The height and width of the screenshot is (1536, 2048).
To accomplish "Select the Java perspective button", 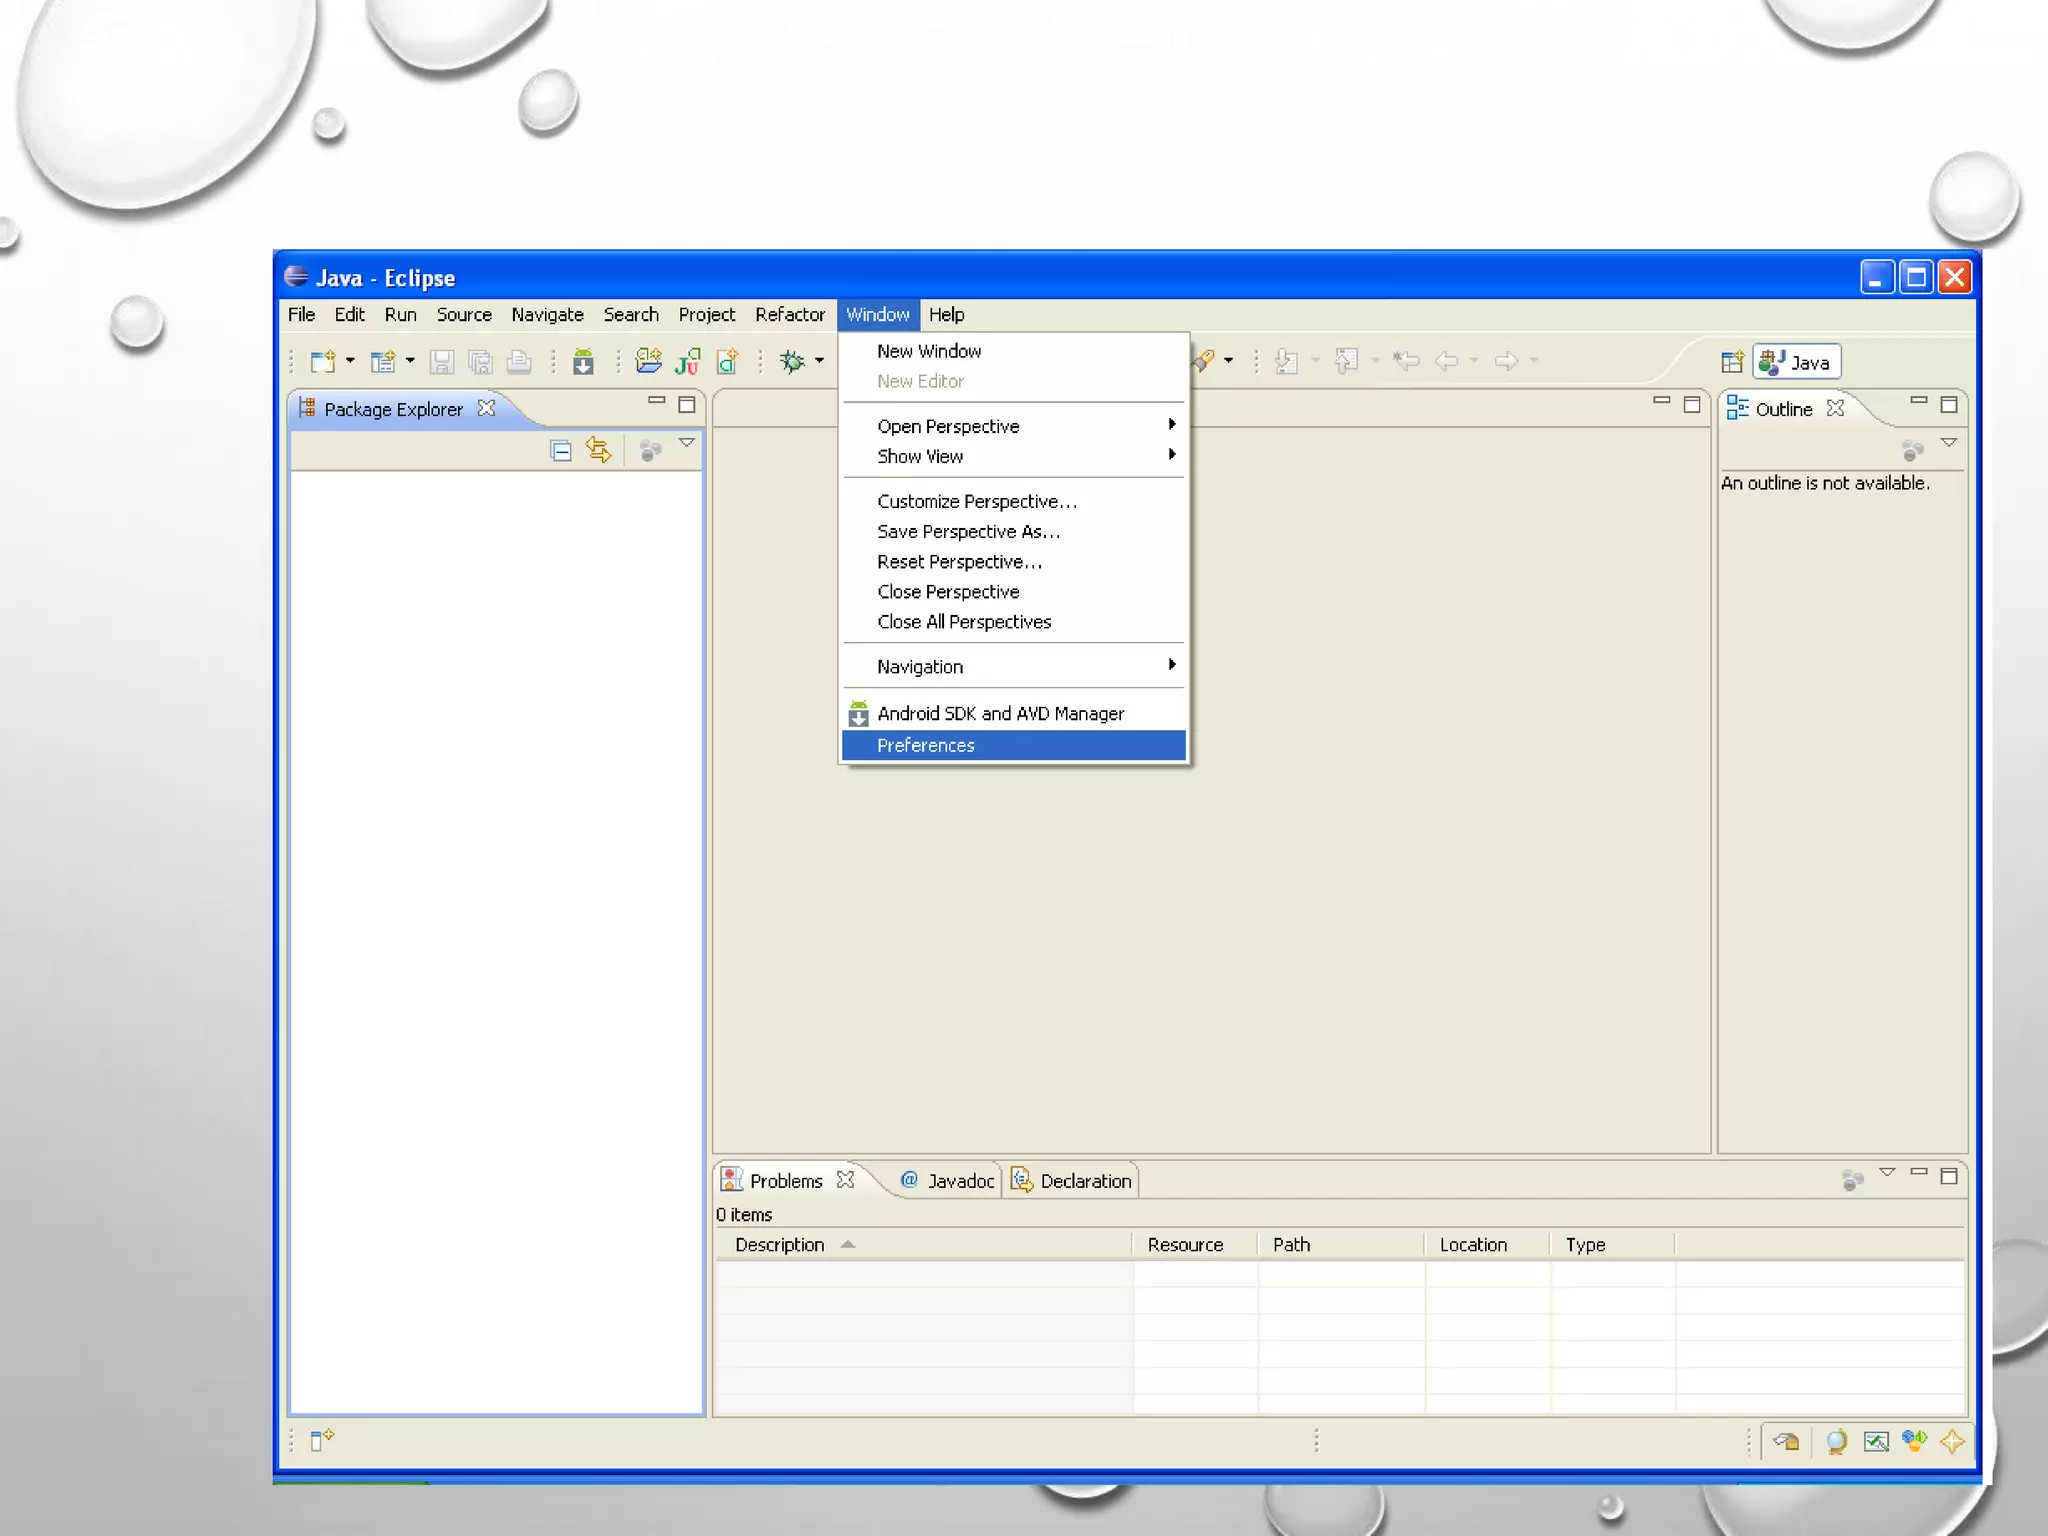I will pos(1796,362).
